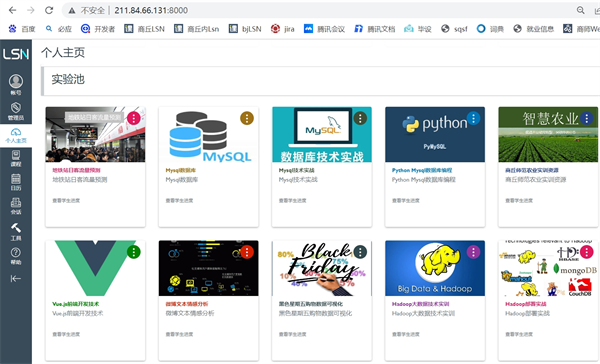Open the Hadoop部署实战 course title link
Image resolution: width=600 pixels, height=364 pixels.
coord(526,304)
